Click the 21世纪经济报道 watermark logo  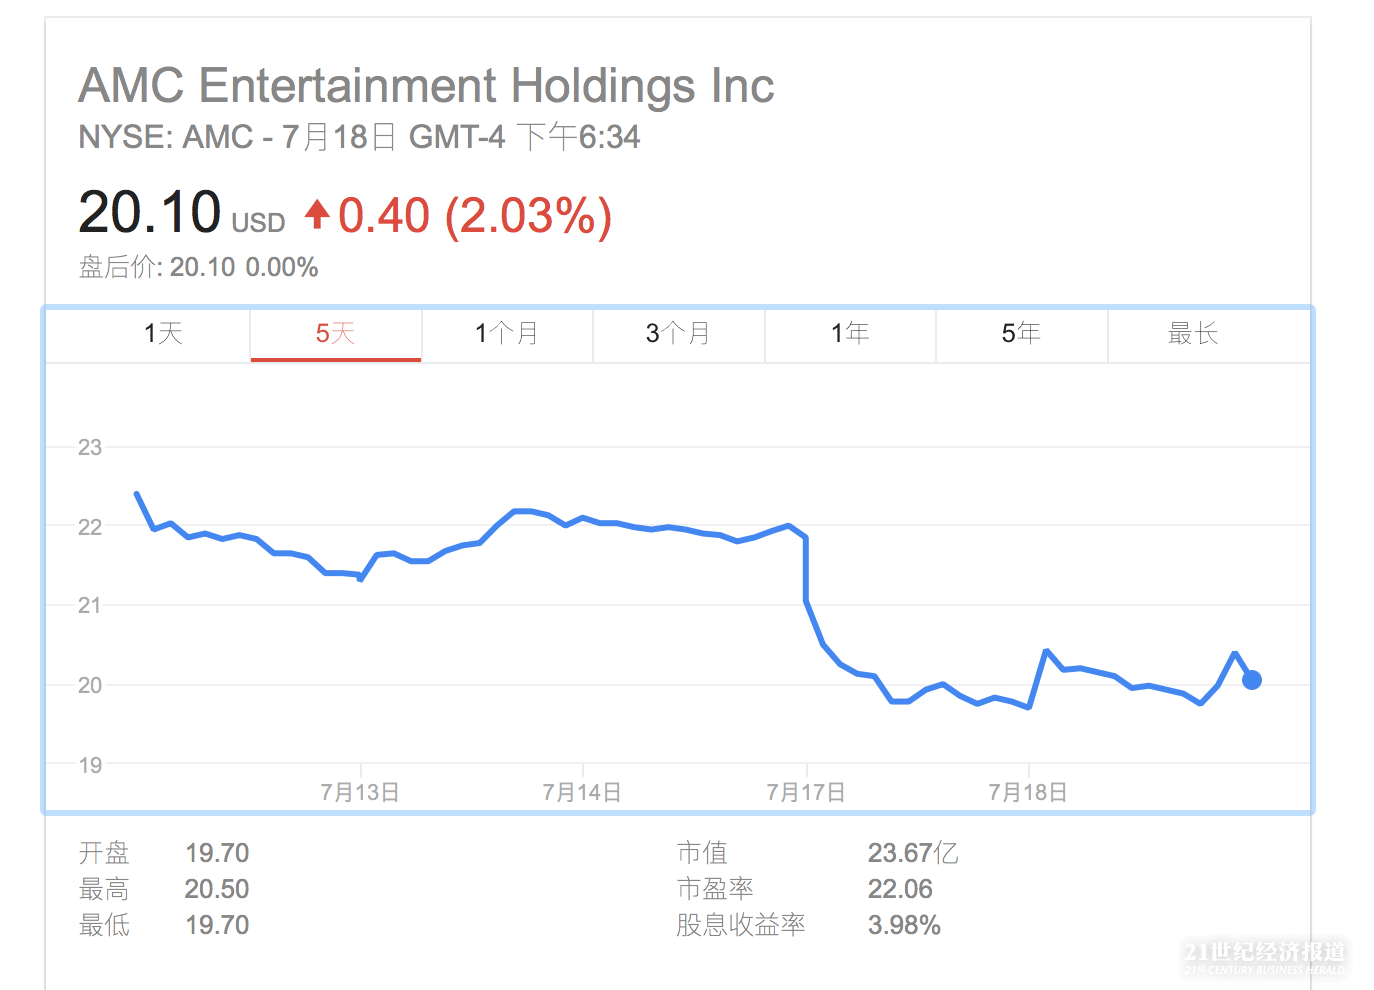click(x=1264, y=956)
